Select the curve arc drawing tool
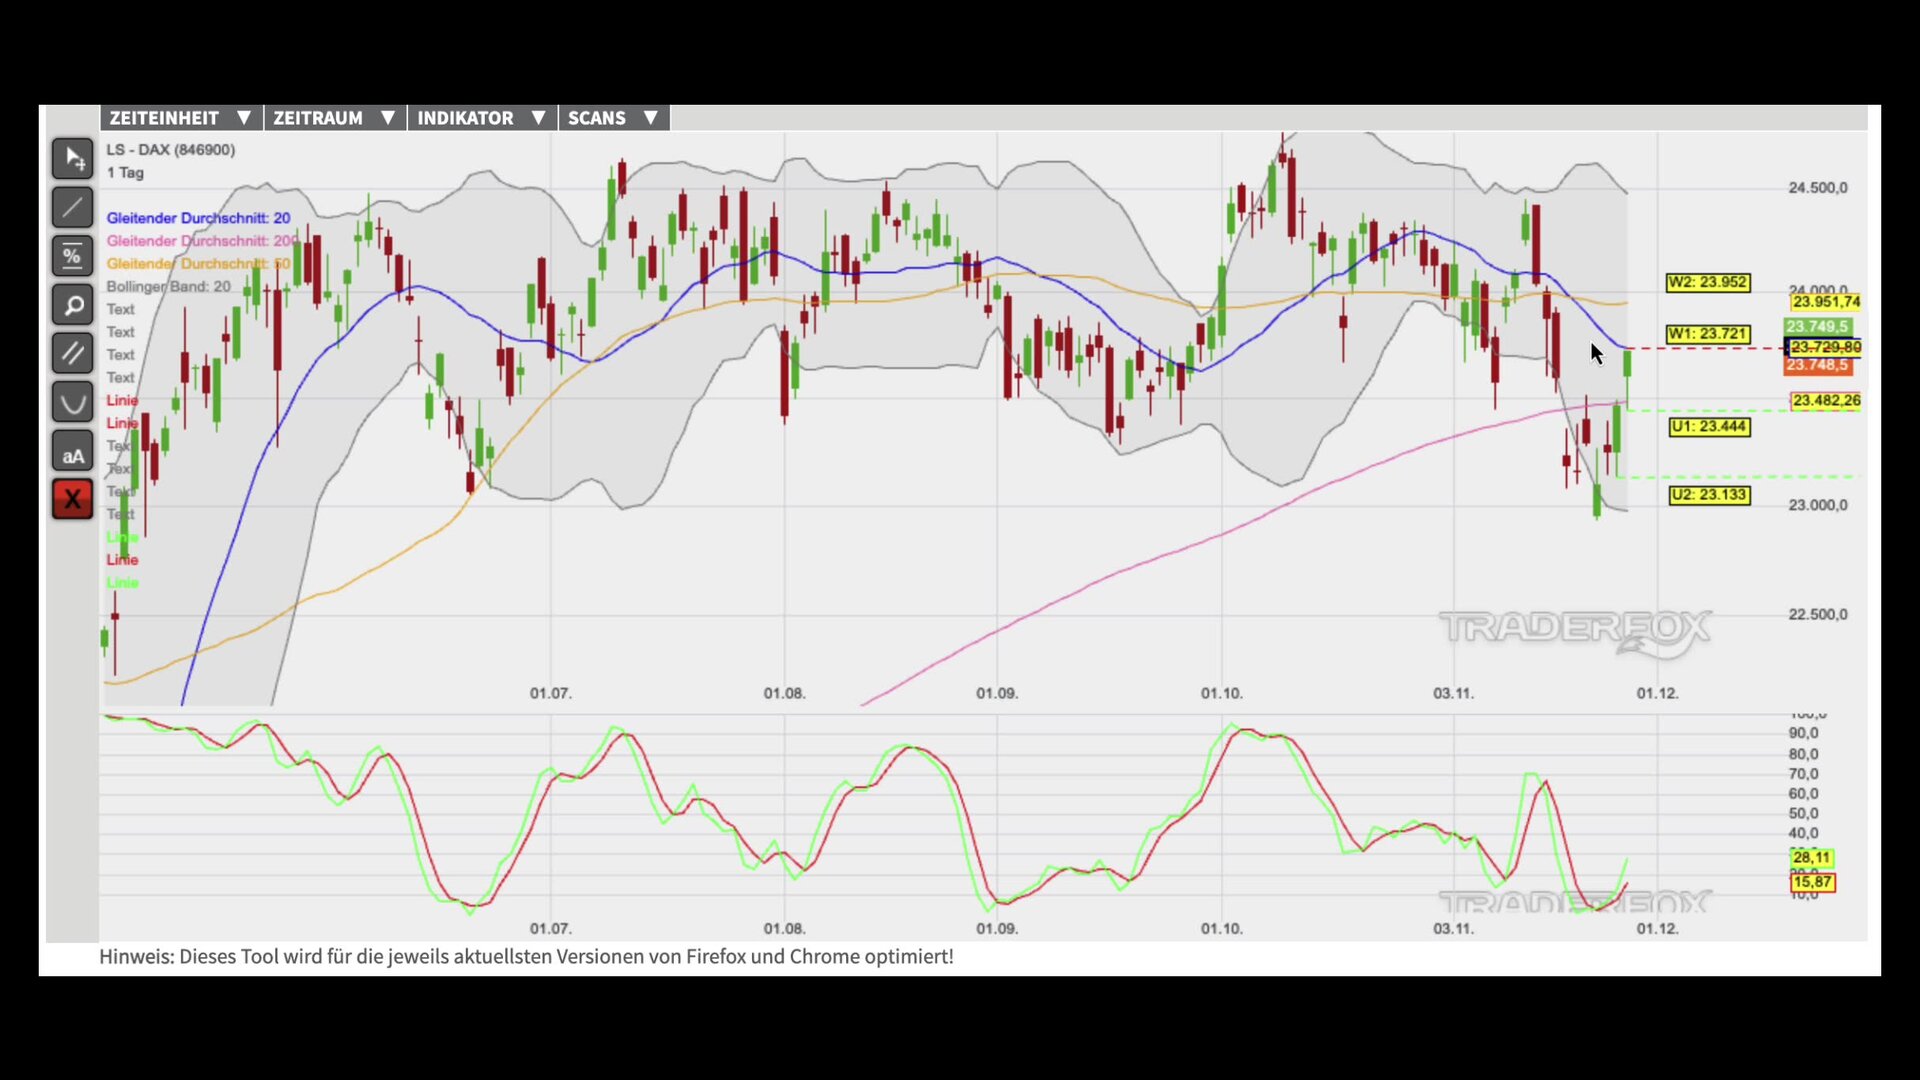 [x=73, y=402]
